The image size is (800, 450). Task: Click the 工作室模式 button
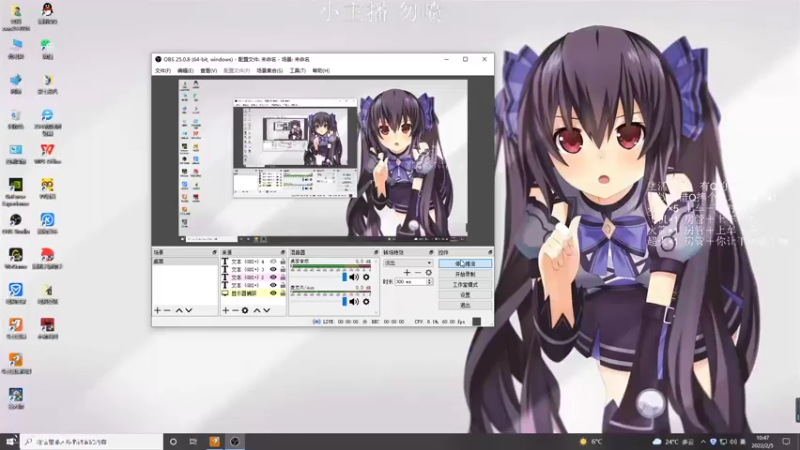coord(465,285)
